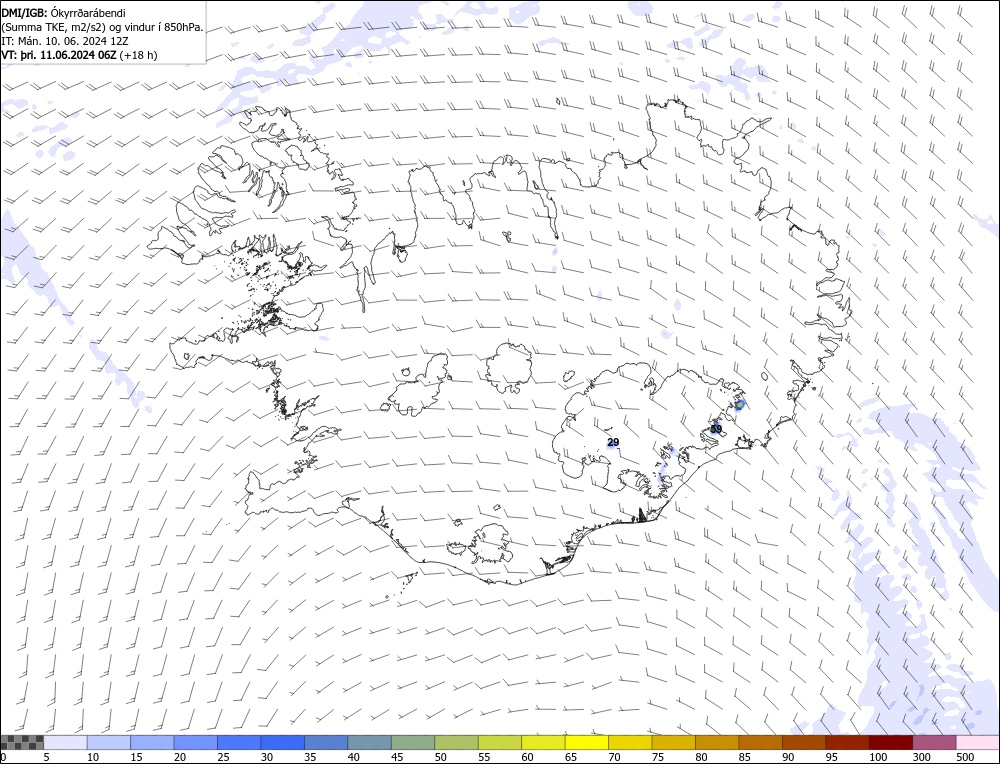Image resolution: width=1000 pixels, height=764 pixels.
Task: Select the legend swatch between 10 and 15
Action: [x=109, y=742]
